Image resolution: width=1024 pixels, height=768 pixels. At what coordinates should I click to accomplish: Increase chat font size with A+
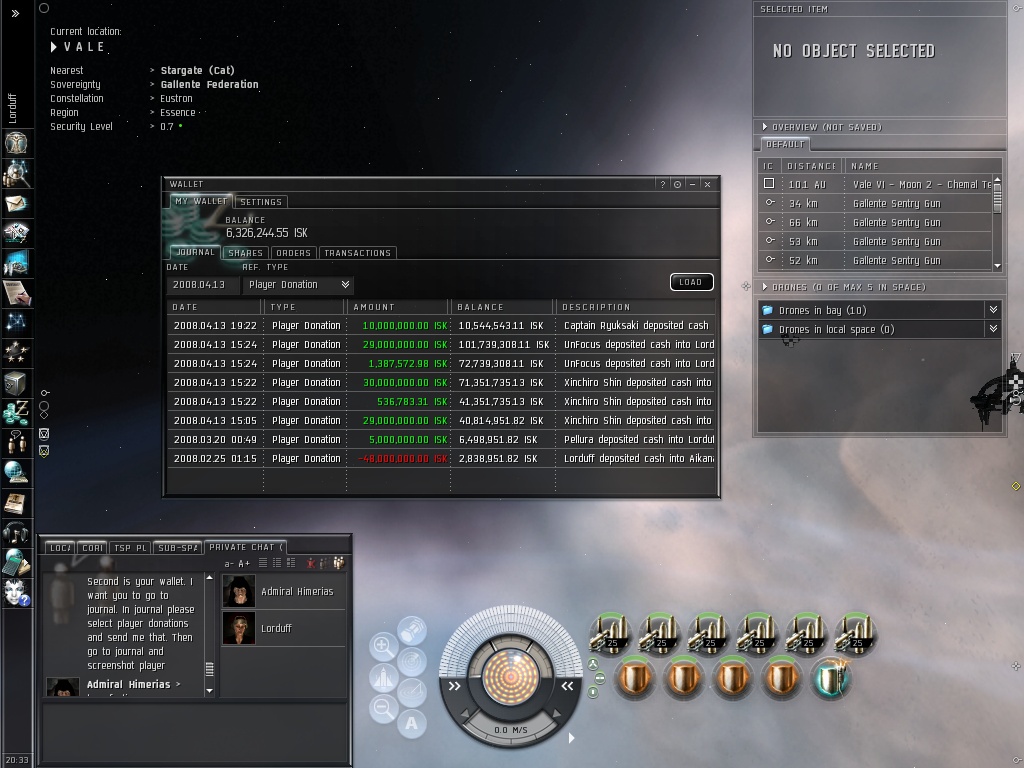coord(244,564)
